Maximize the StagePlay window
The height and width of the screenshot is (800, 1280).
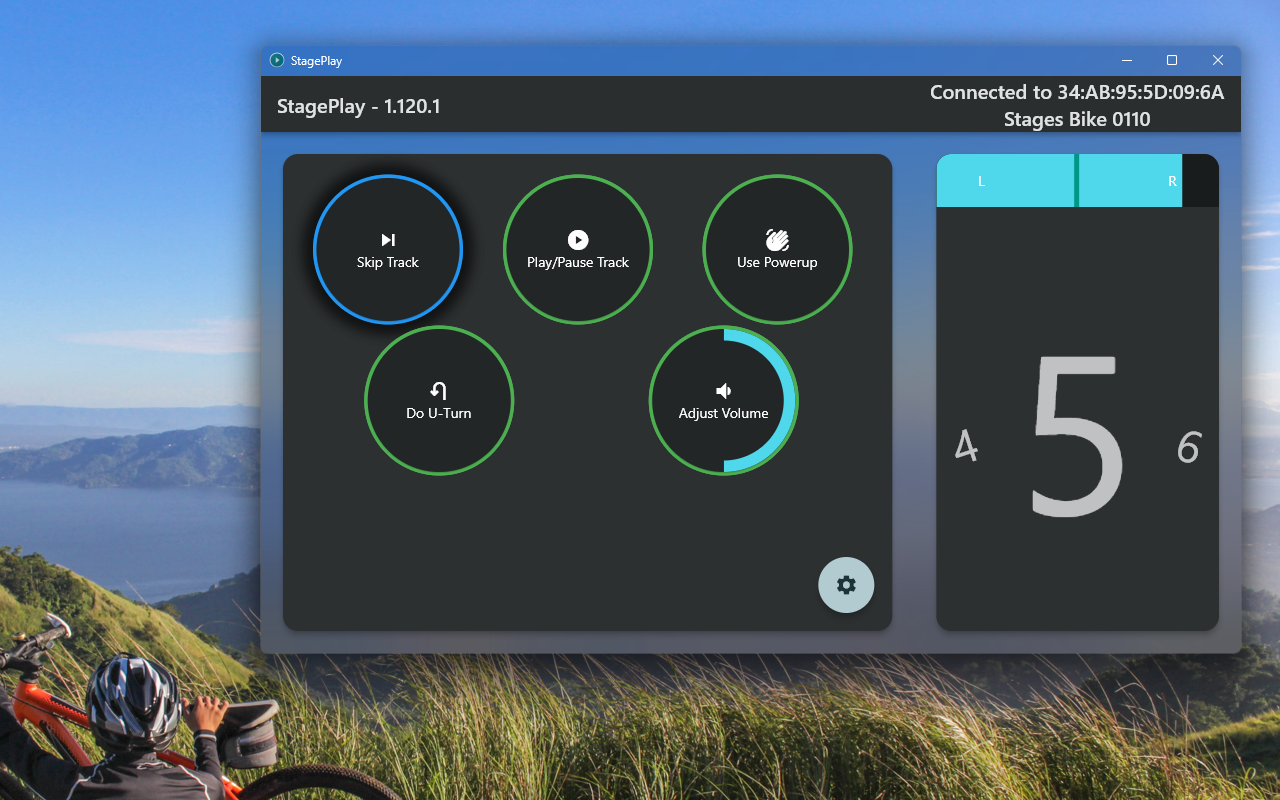click(1172, 60)
